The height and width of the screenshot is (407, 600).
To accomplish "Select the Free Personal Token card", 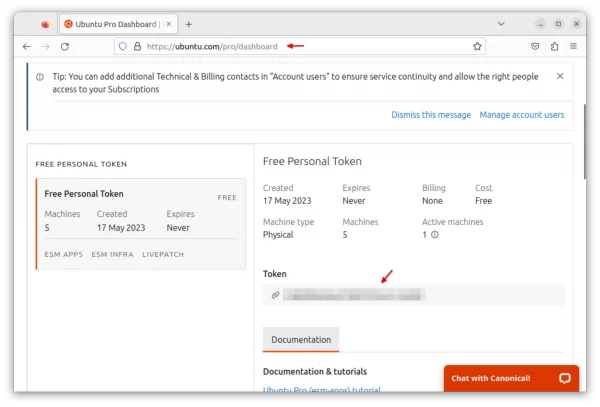I will tap(141, 224).
